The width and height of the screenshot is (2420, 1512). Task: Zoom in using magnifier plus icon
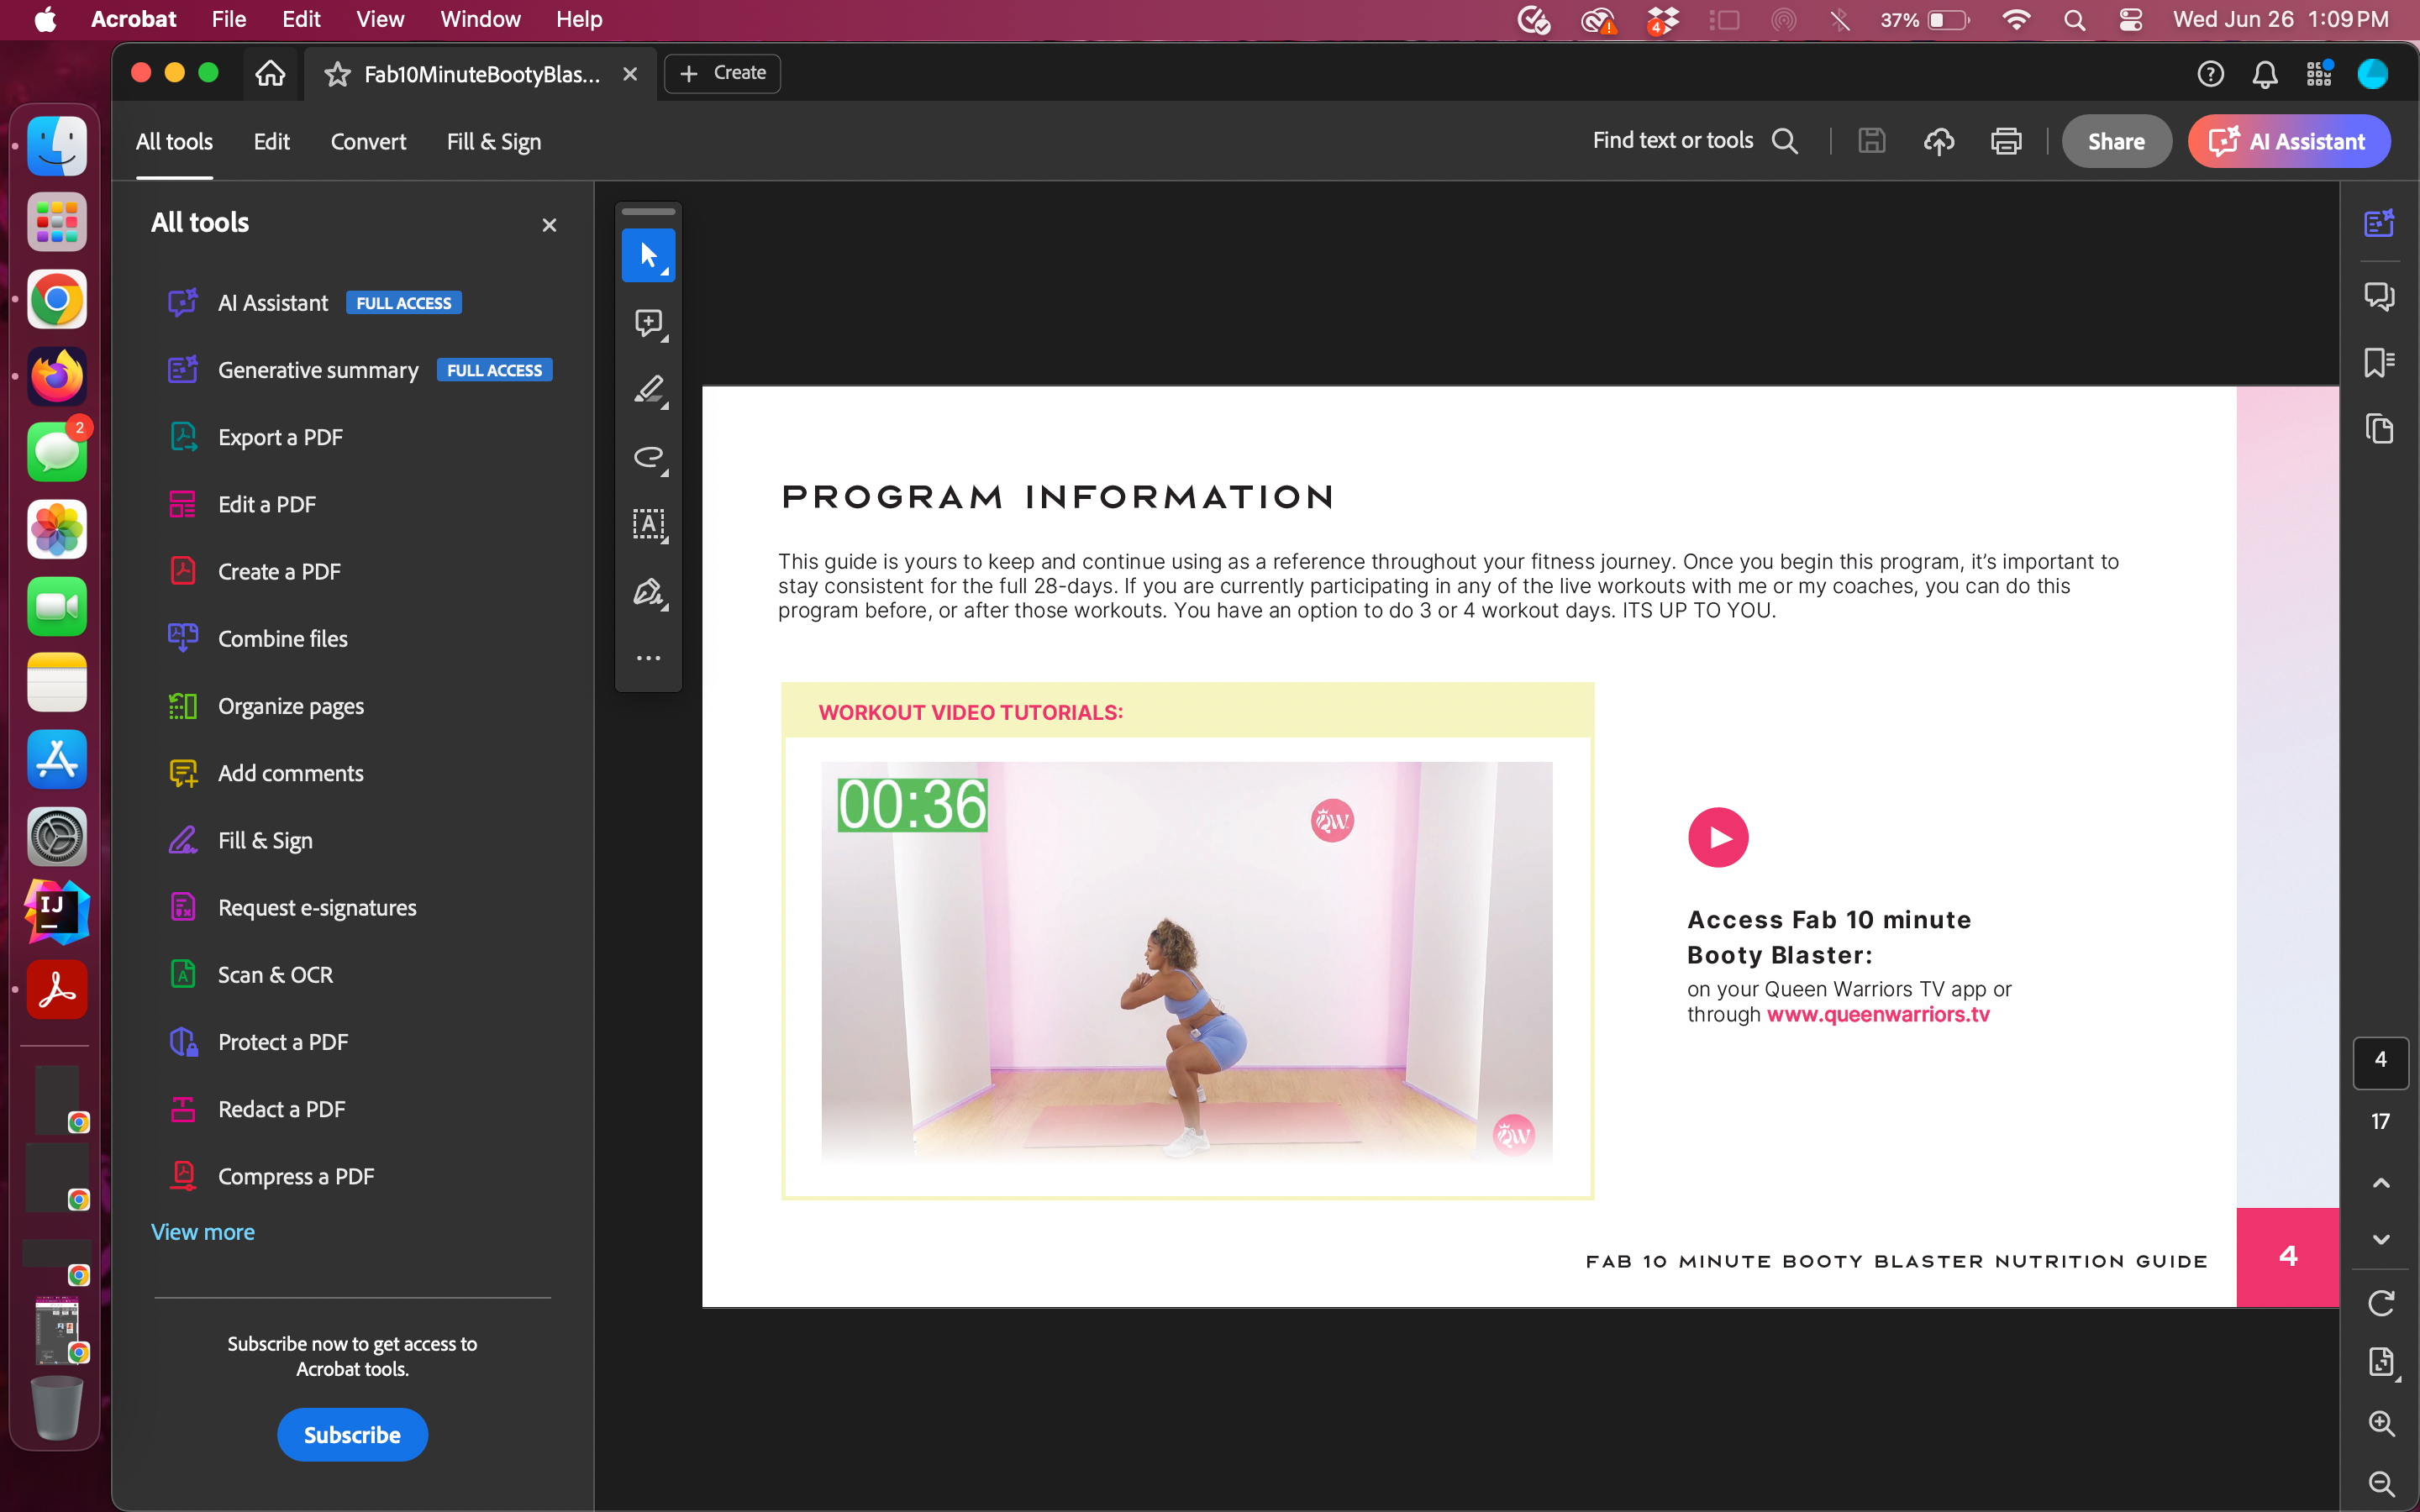pos(2381,1423)
